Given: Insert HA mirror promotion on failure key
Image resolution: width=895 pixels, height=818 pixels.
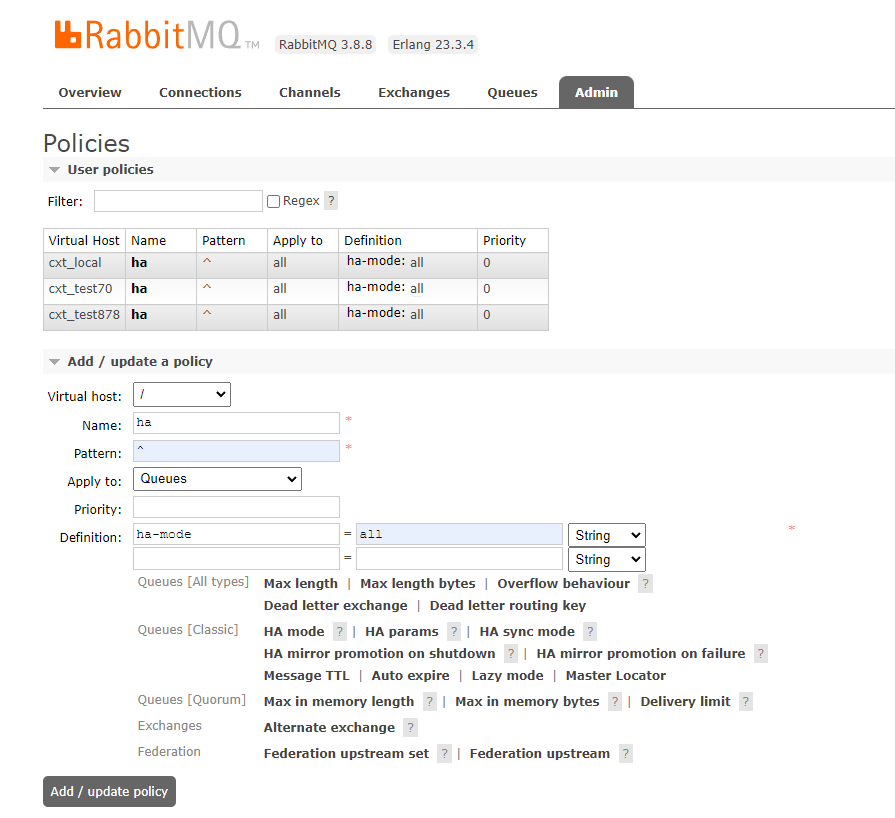Looking at the screenshot, I should (x=640, y=653).
